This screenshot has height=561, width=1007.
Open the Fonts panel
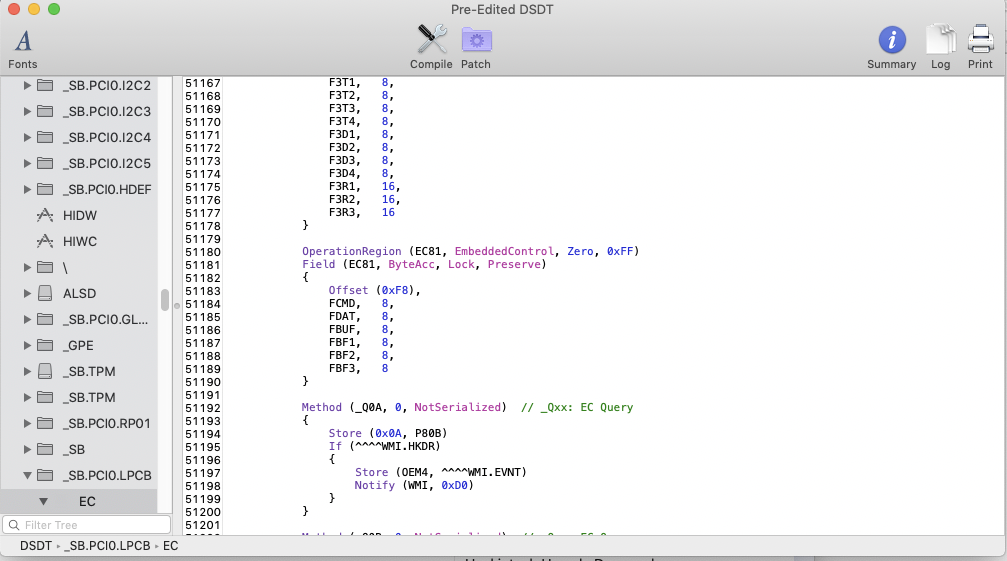click(x=23, y=48)
